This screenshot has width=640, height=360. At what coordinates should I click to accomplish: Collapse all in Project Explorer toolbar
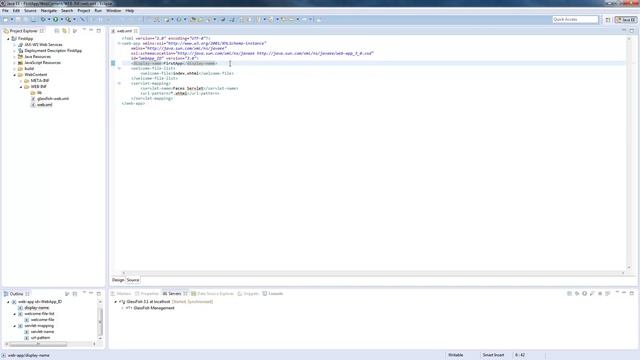[x=57, y=31]
